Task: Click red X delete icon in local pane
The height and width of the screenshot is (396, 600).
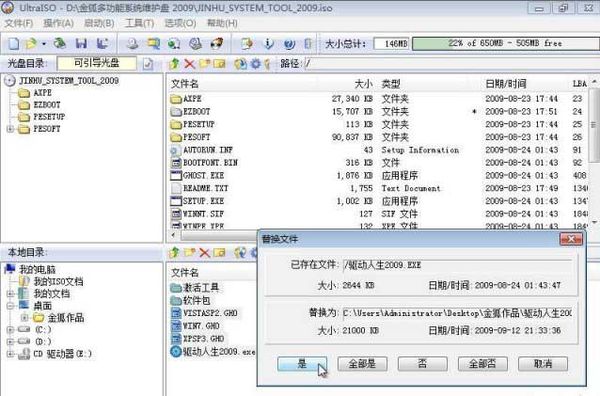Action: pos(204,253)
